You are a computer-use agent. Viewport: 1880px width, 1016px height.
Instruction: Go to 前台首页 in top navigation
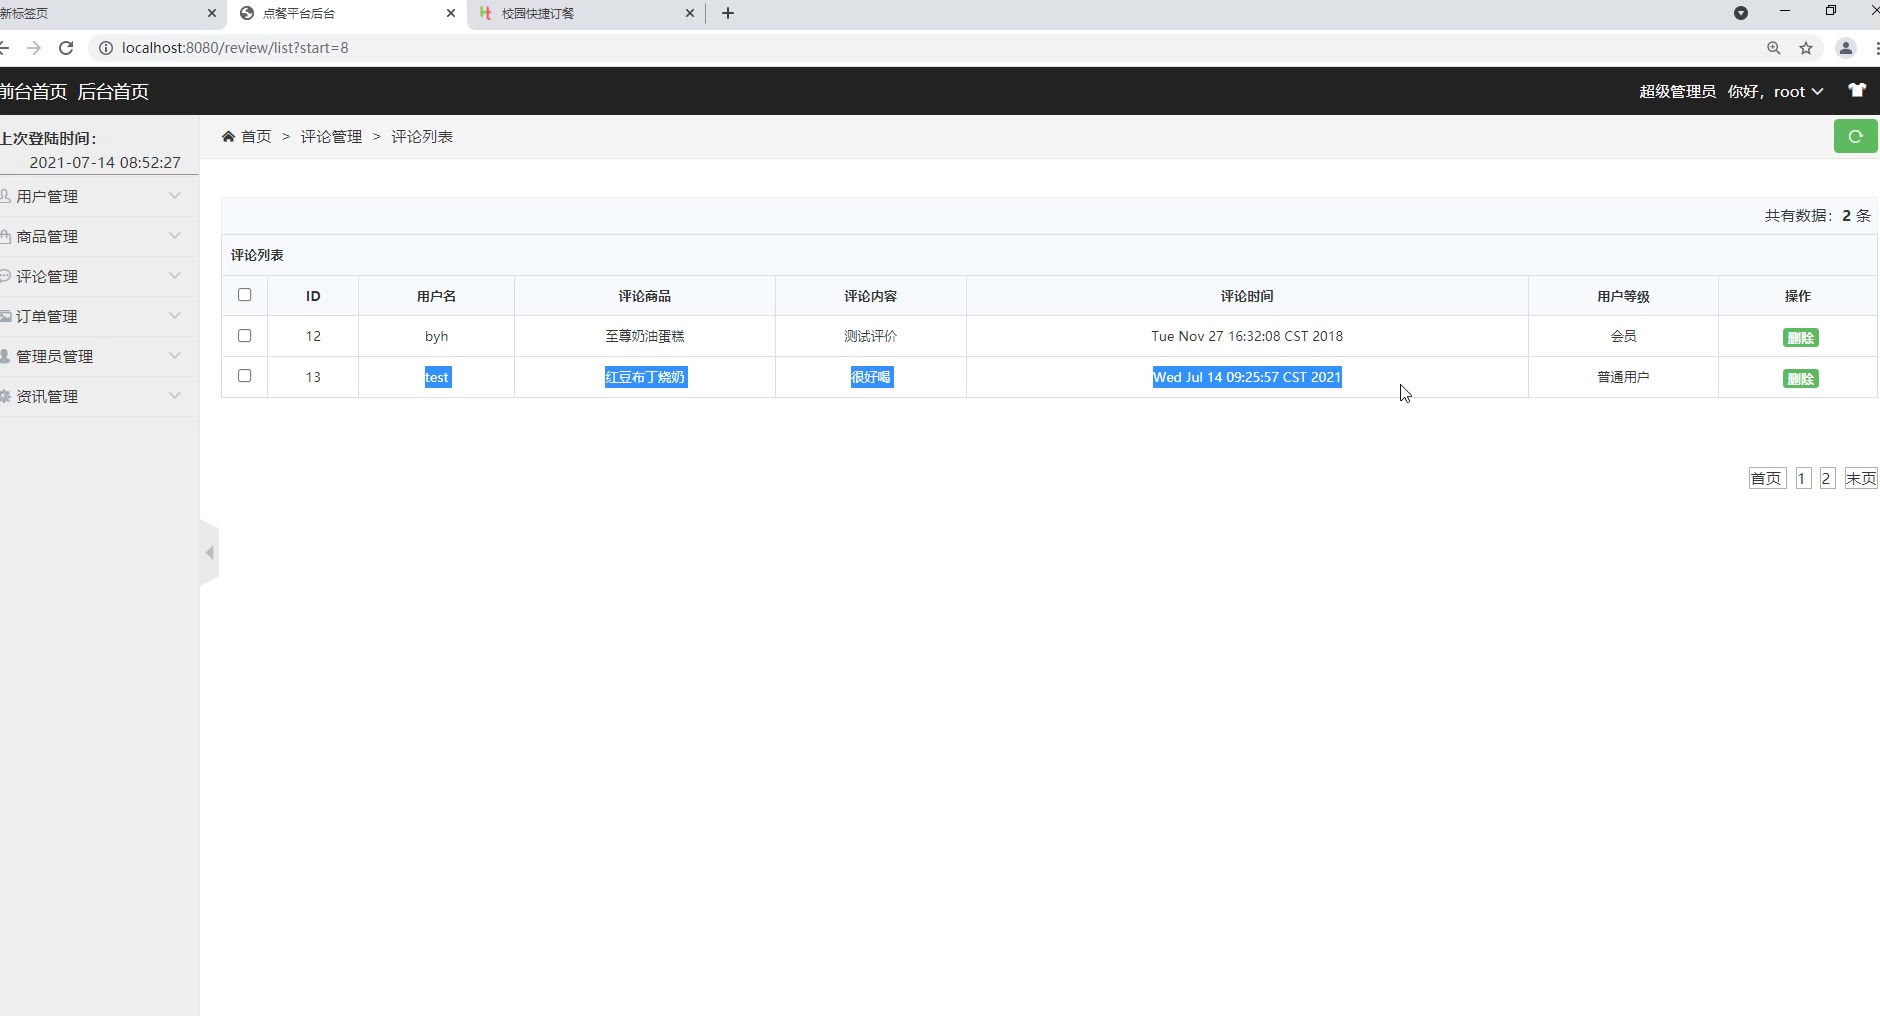tap(33, 91)
